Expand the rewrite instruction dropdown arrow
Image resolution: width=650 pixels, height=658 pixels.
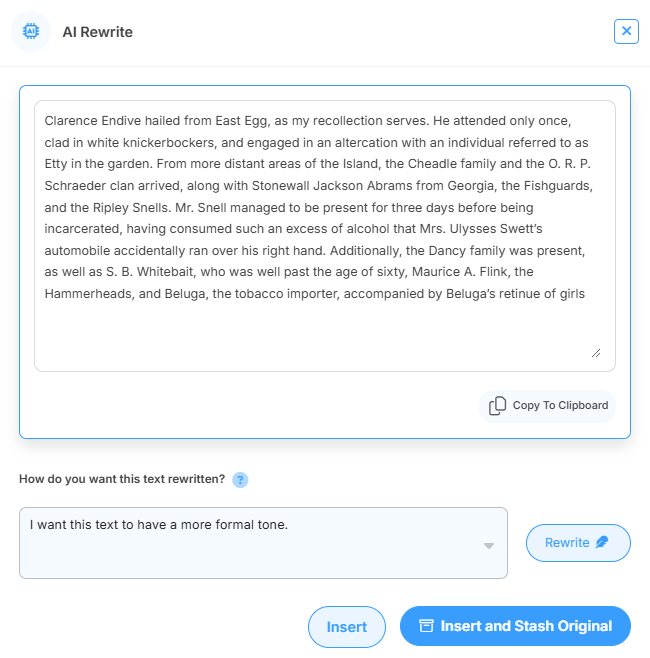click(x=489, y=546)
